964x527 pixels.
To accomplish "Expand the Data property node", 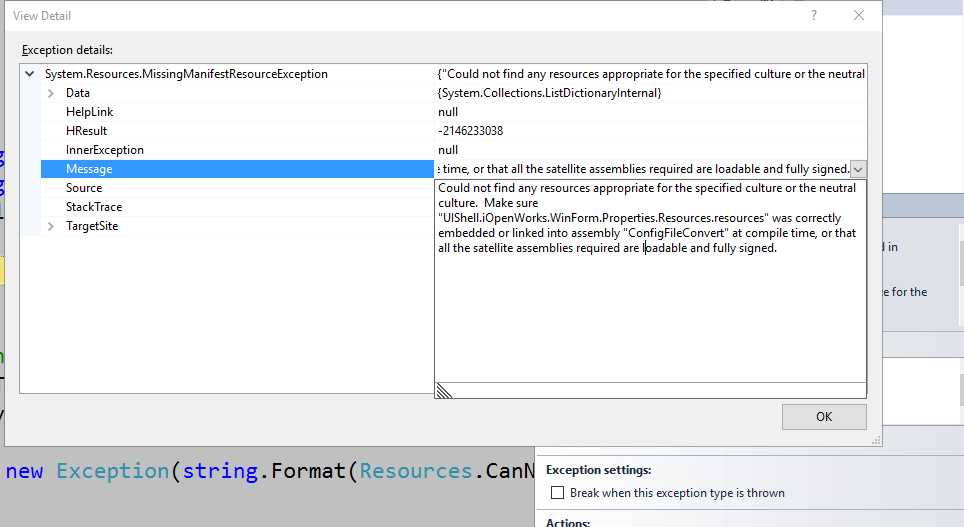I will [x=51, y=93].
